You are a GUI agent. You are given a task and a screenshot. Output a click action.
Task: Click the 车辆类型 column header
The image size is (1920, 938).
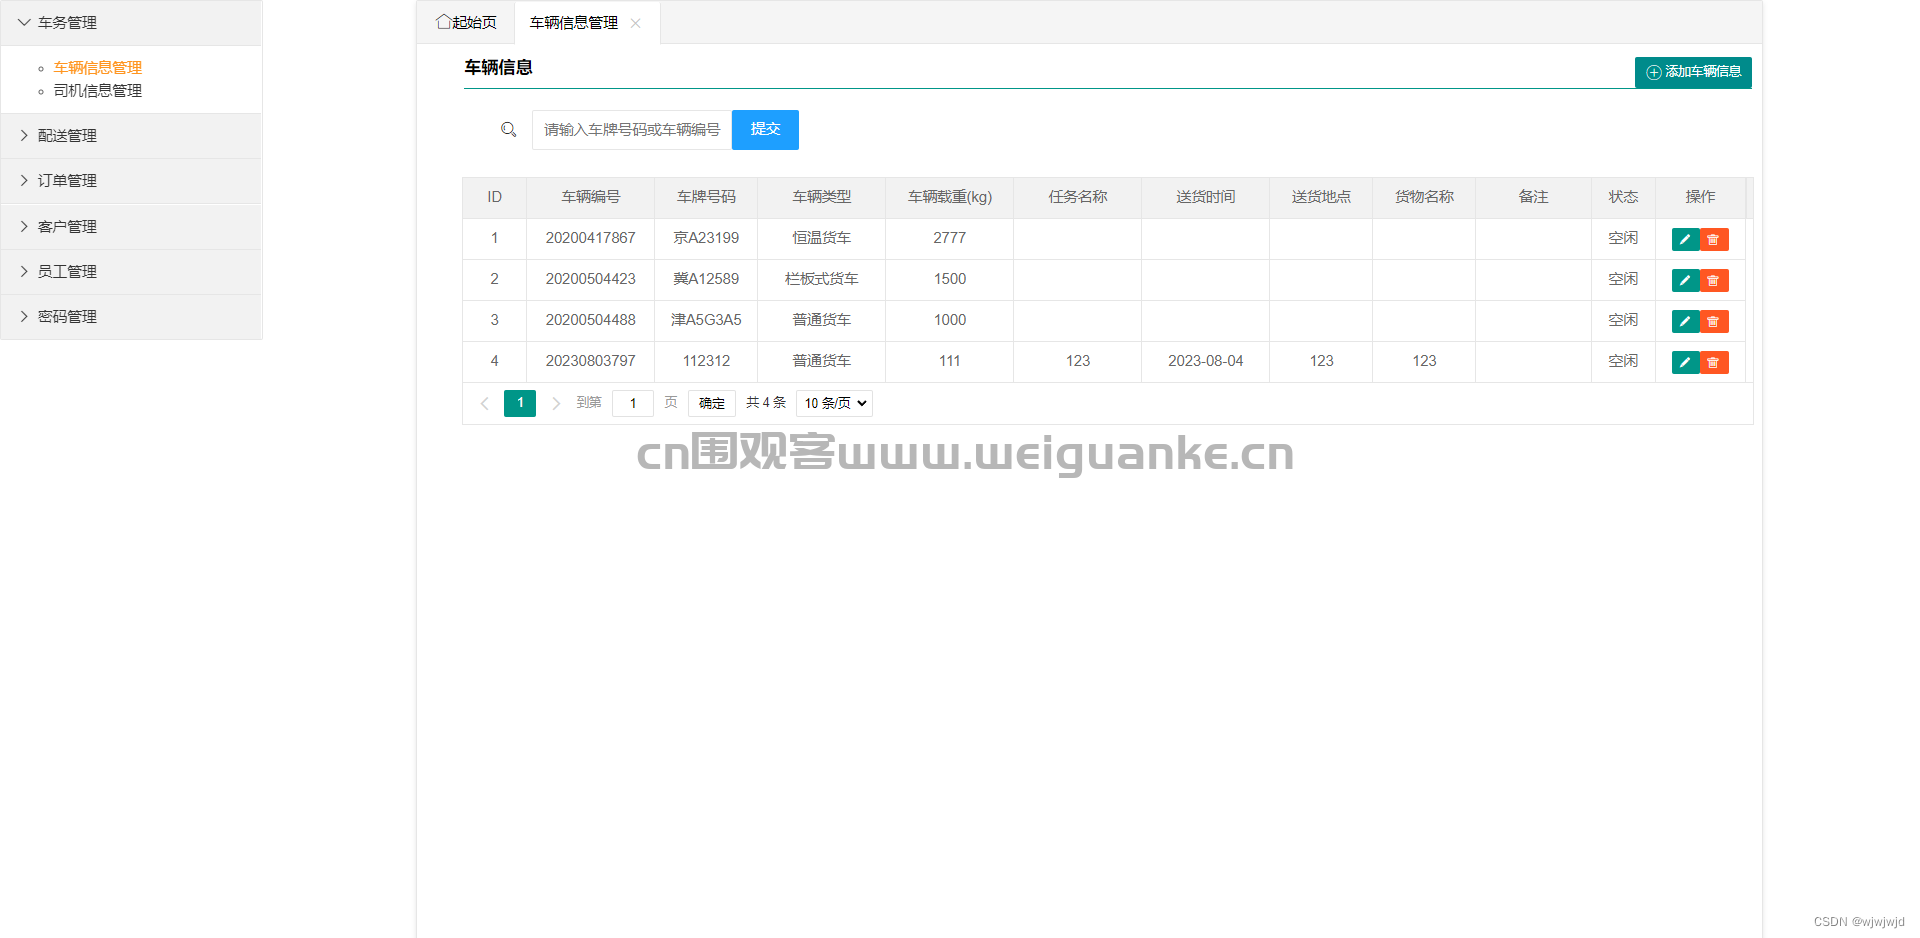[822, 197]
